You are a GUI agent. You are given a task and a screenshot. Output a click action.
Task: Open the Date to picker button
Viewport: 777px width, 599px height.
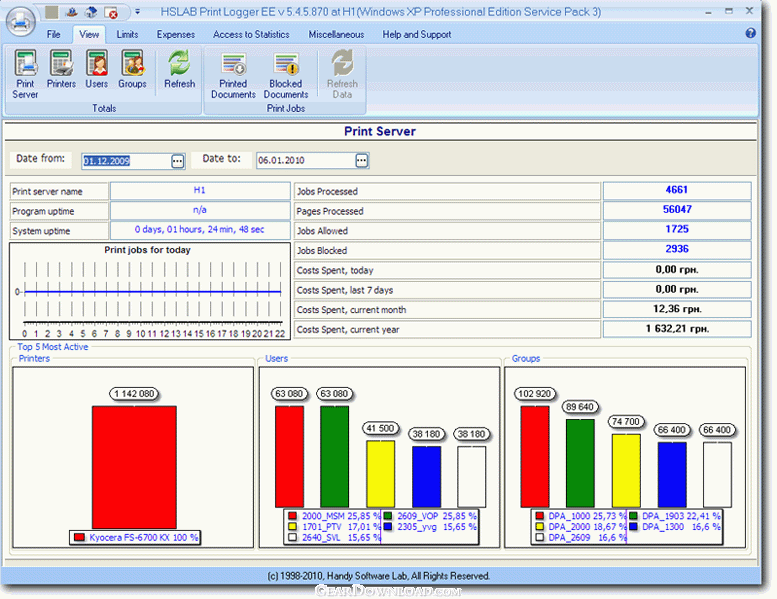click(x=362, y=160)
